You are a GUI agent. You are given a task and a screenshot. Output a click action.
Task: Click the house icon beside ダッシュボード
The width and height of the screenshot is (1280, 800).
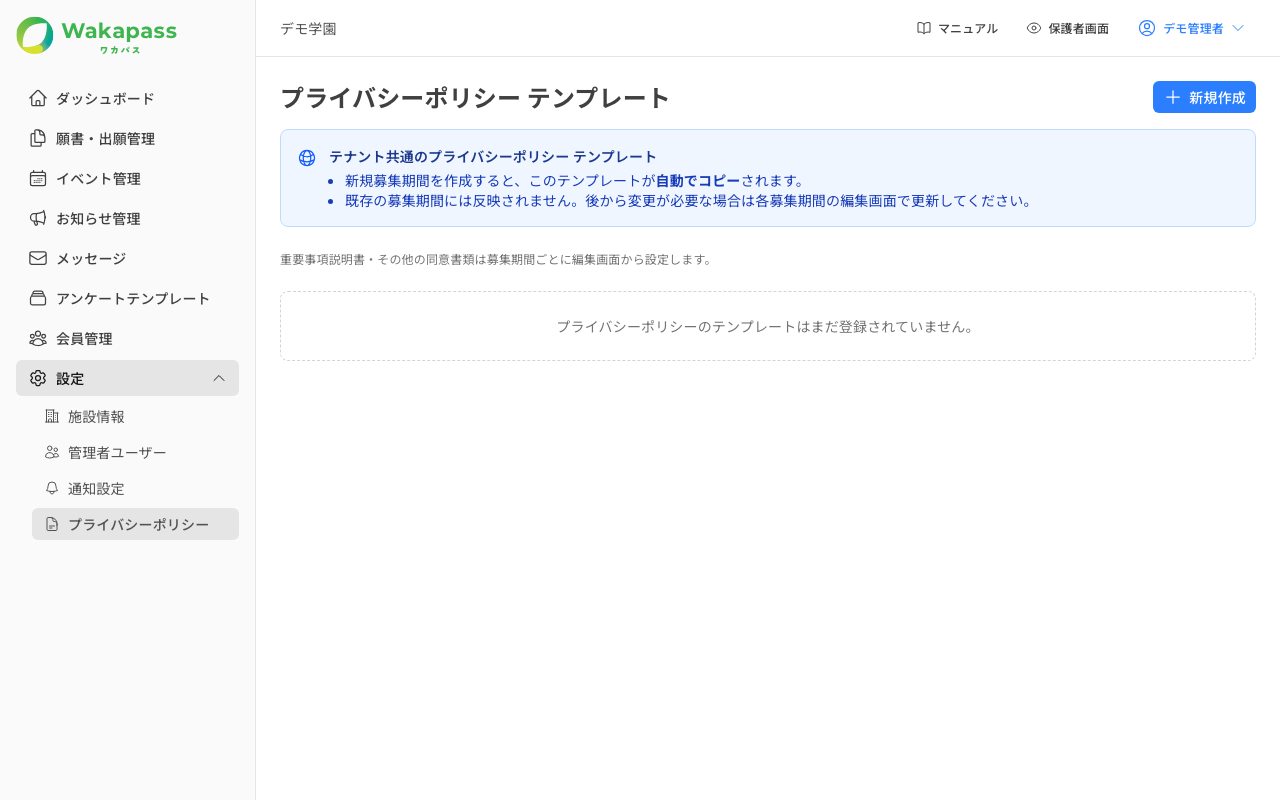tap(38, 98)
